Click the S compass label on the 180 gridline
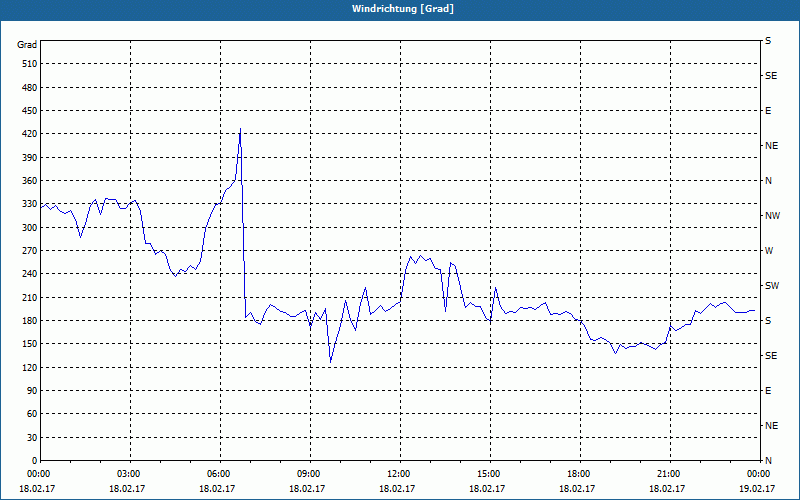This screenshot has width=800, height=500. point(768,321)
